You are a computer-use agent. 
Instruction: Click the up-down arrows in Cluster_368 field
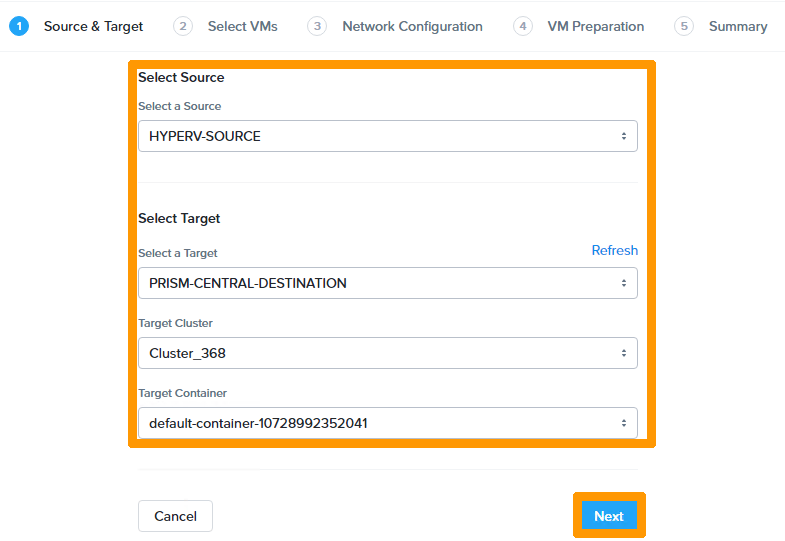(x=623, y=353)
